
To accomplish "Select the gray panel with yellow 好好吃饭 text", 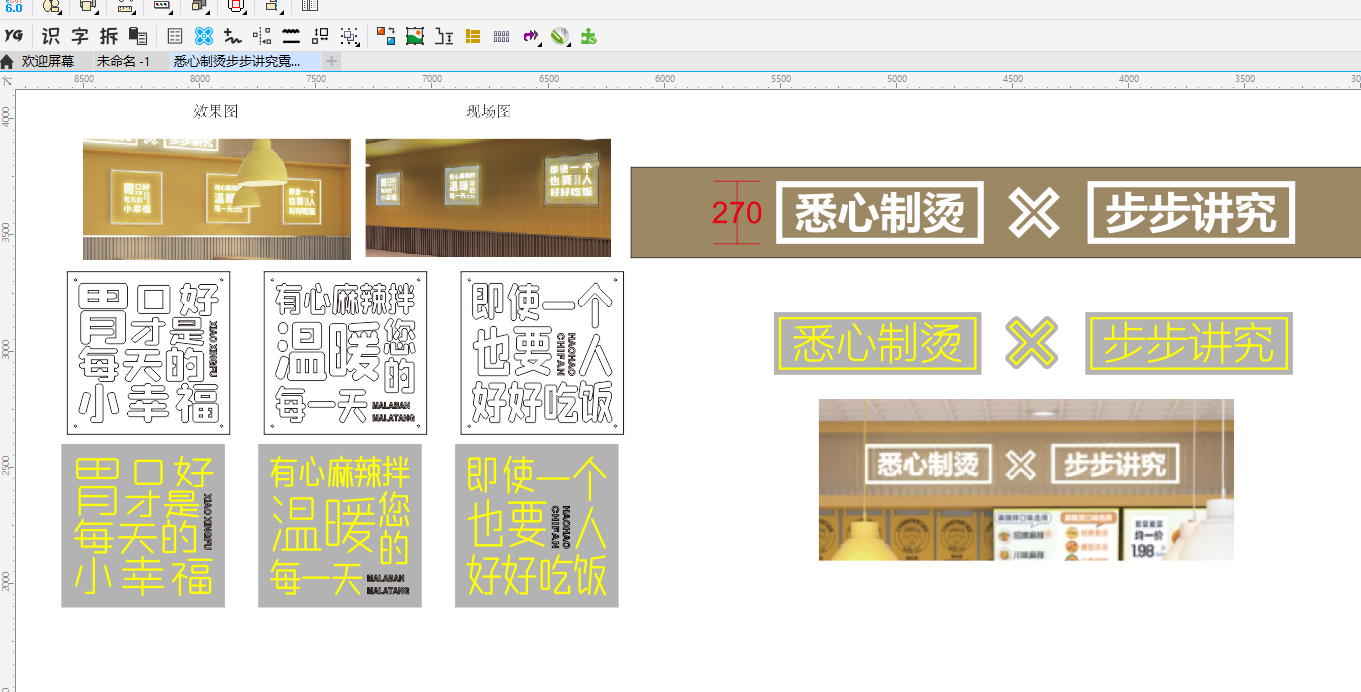I will 537,526.
